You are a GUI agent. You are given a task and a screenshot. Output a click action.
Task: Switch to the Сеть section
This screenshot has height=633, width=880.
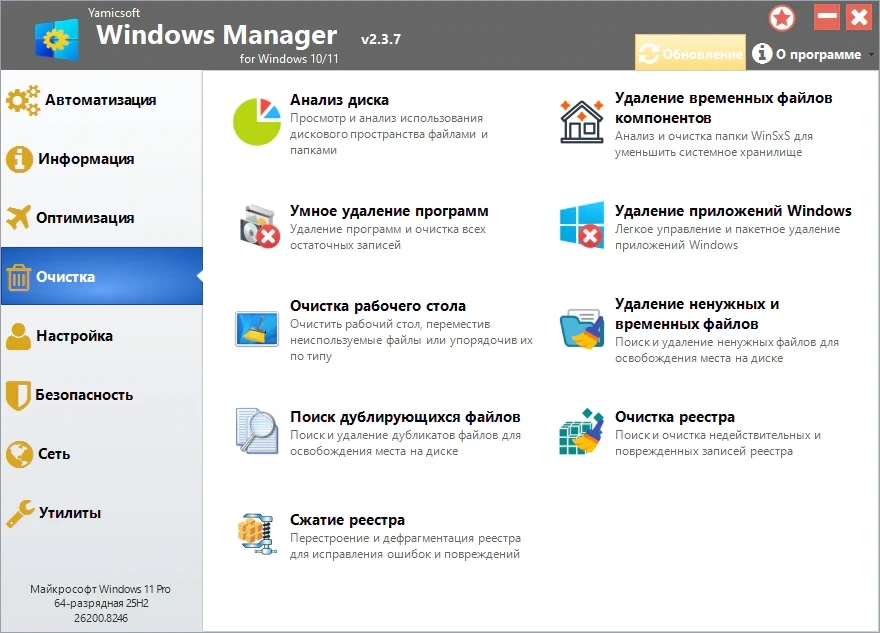click(101, 453)
